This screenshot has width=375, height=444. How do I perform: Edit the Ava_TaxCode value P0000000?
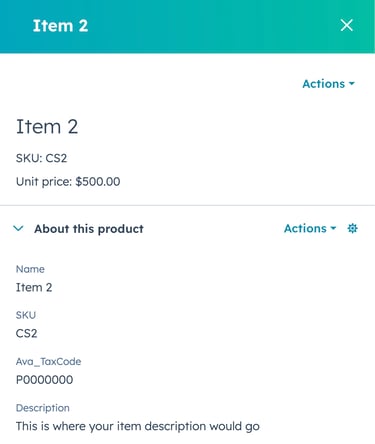click(x=44, y=380)
